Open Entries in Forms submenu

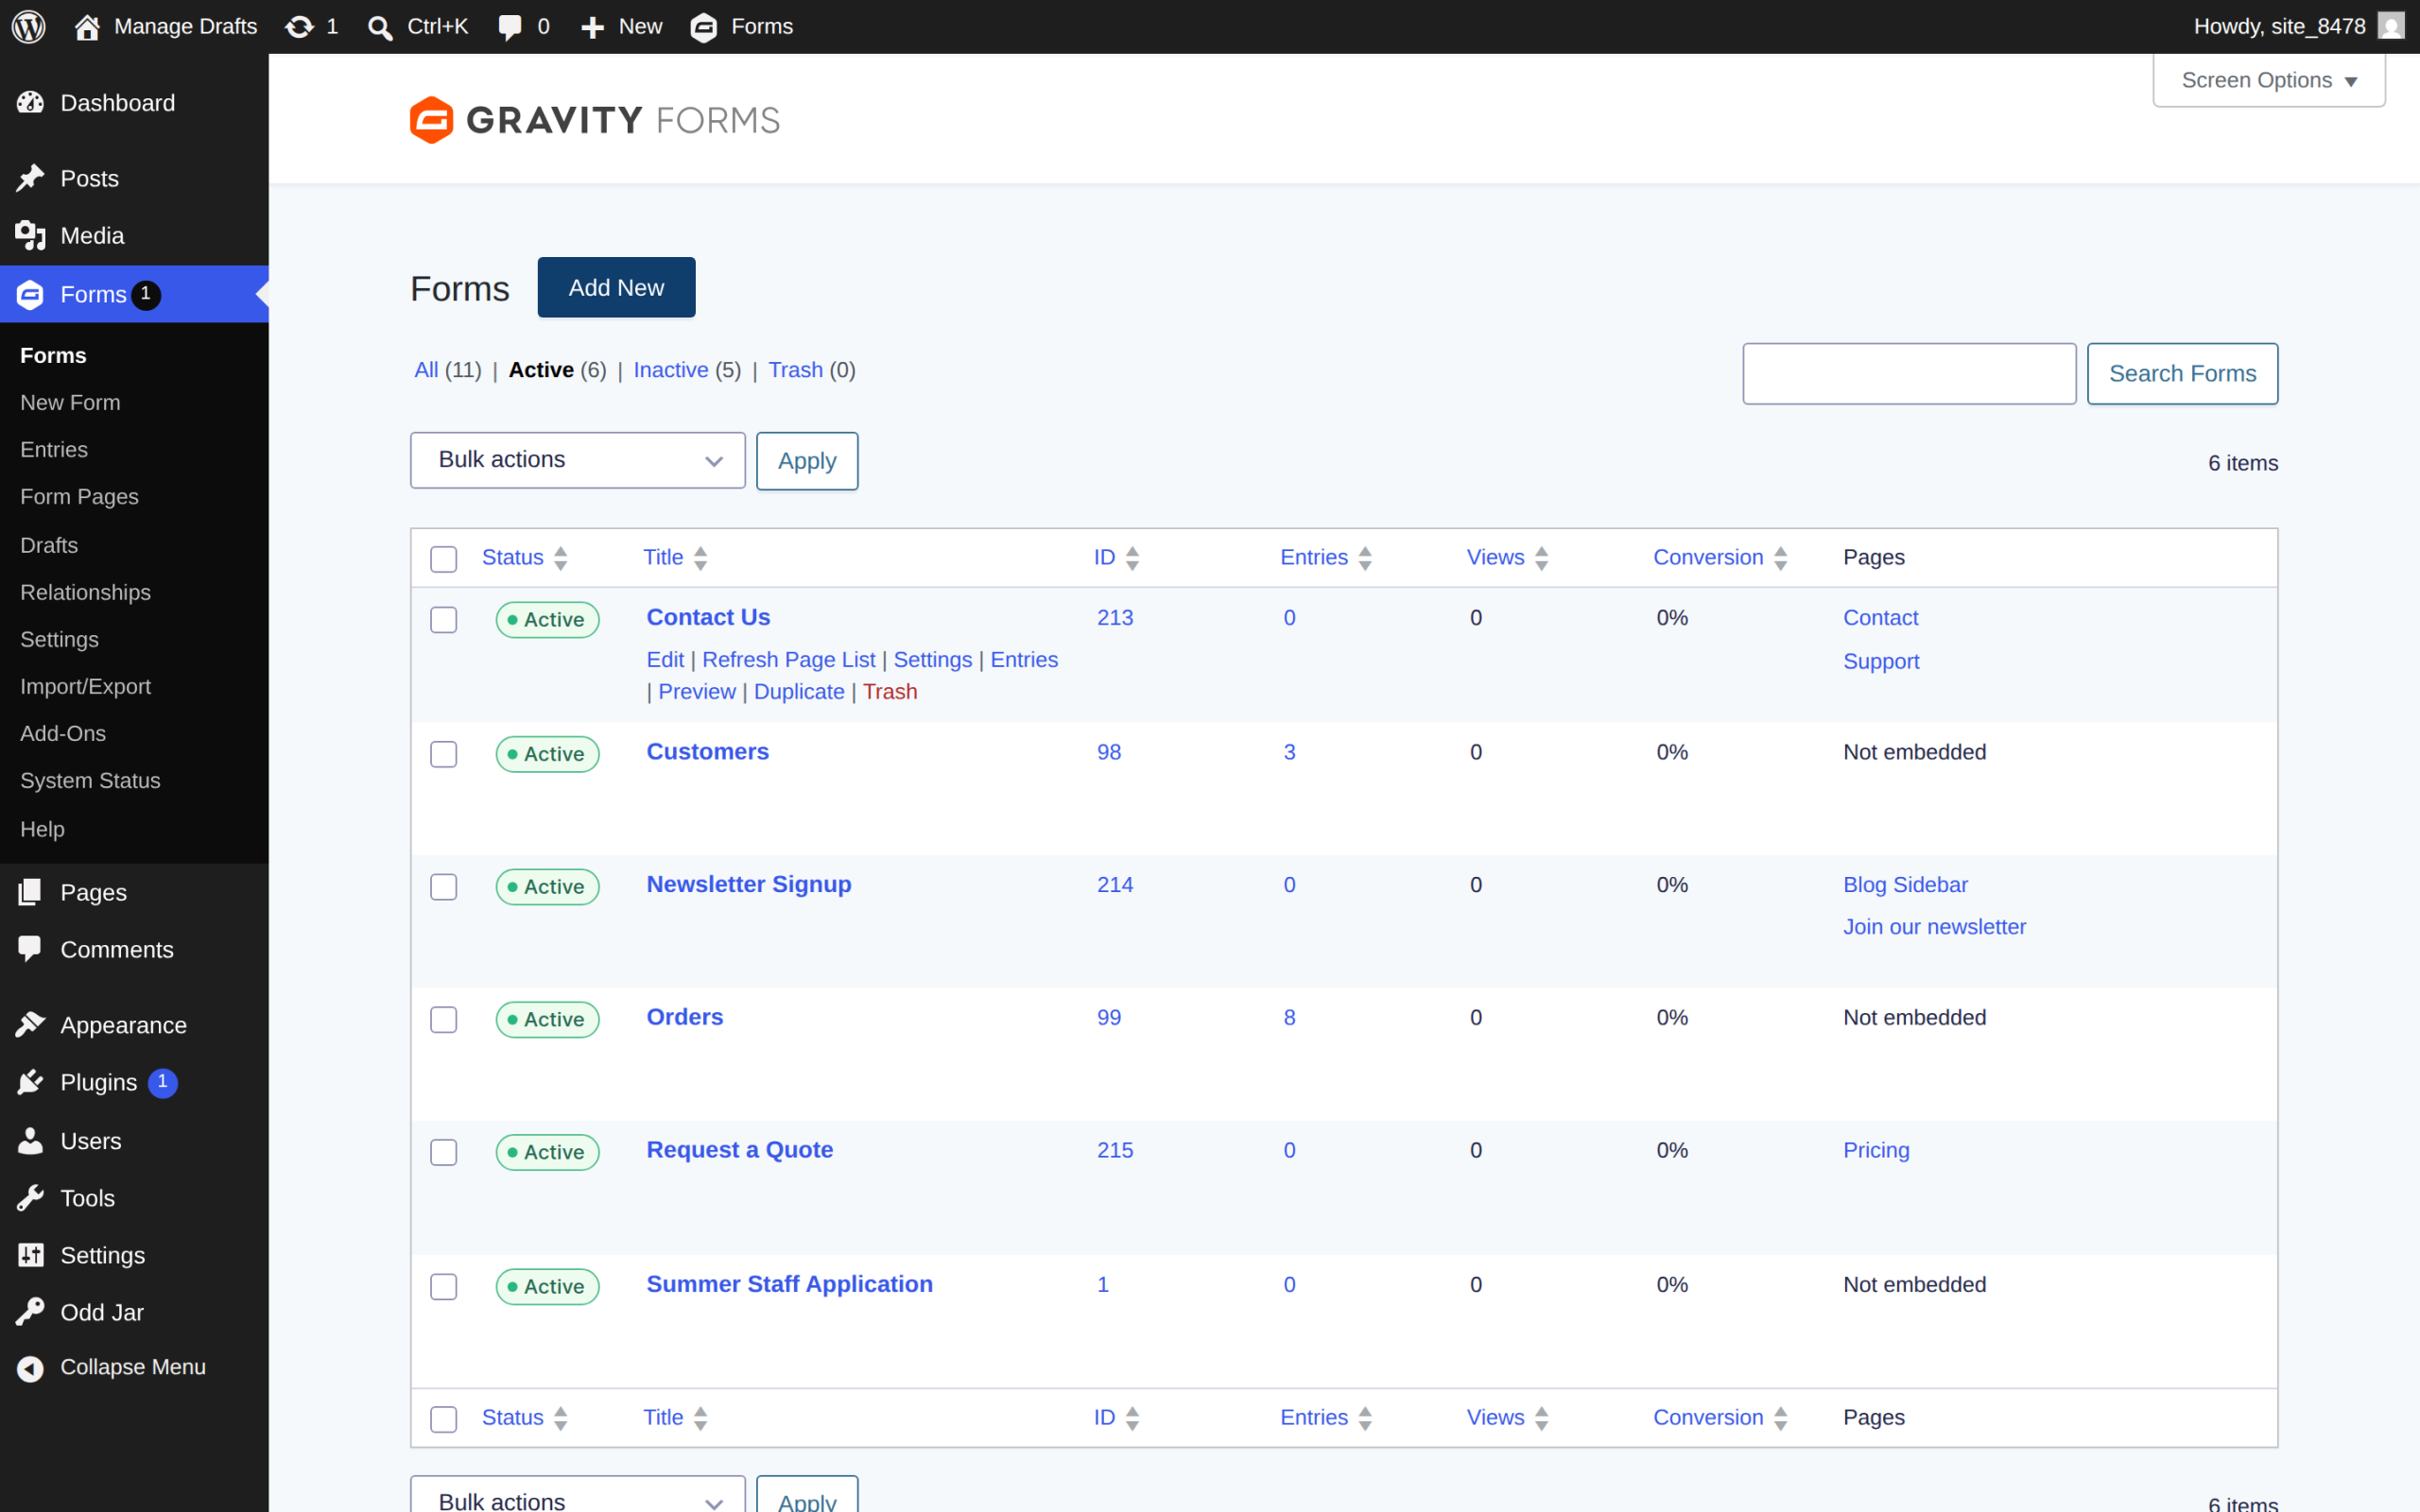(54, 450)
